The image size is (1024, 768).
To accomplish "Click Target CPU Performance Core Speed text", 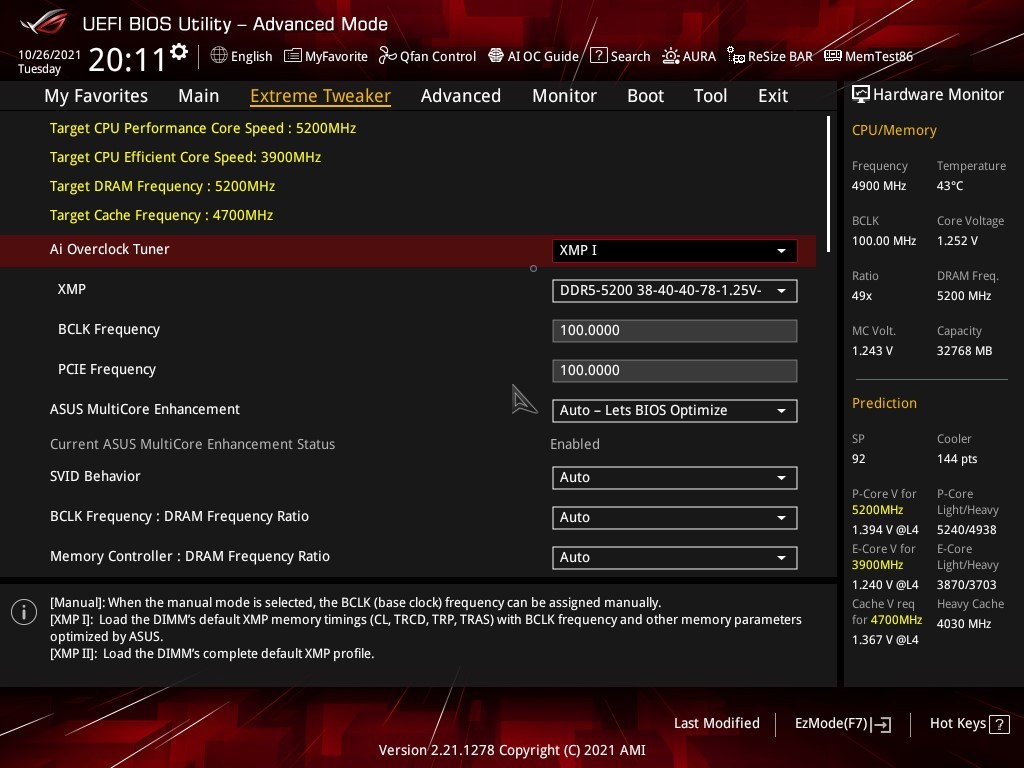I will point(202,128).
